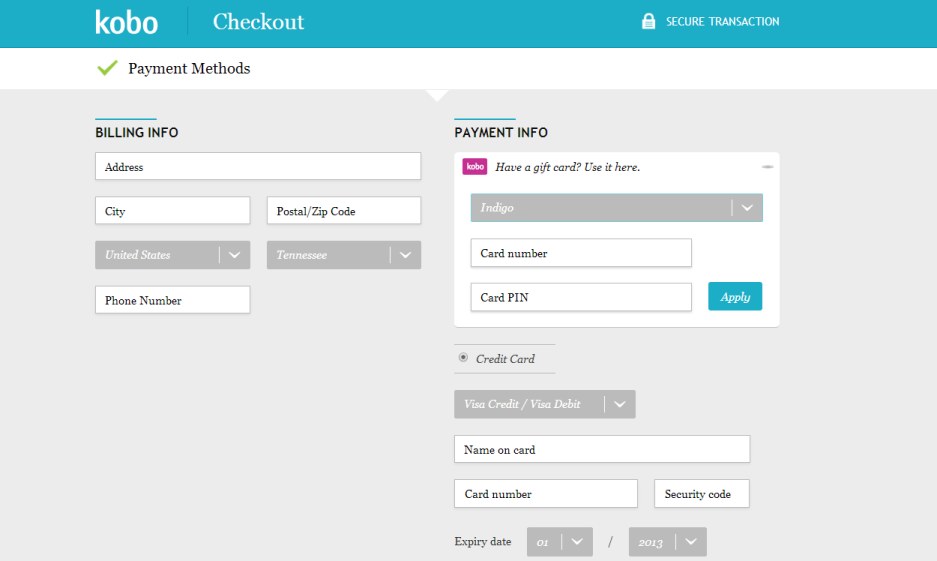Click the Phone Number field

pyautogui.click(x=172, y=300)
